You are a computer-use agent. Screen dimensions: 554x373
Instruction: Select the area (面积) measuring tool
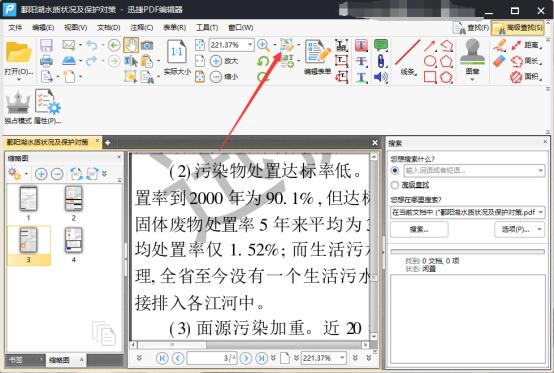click(526, 76)
